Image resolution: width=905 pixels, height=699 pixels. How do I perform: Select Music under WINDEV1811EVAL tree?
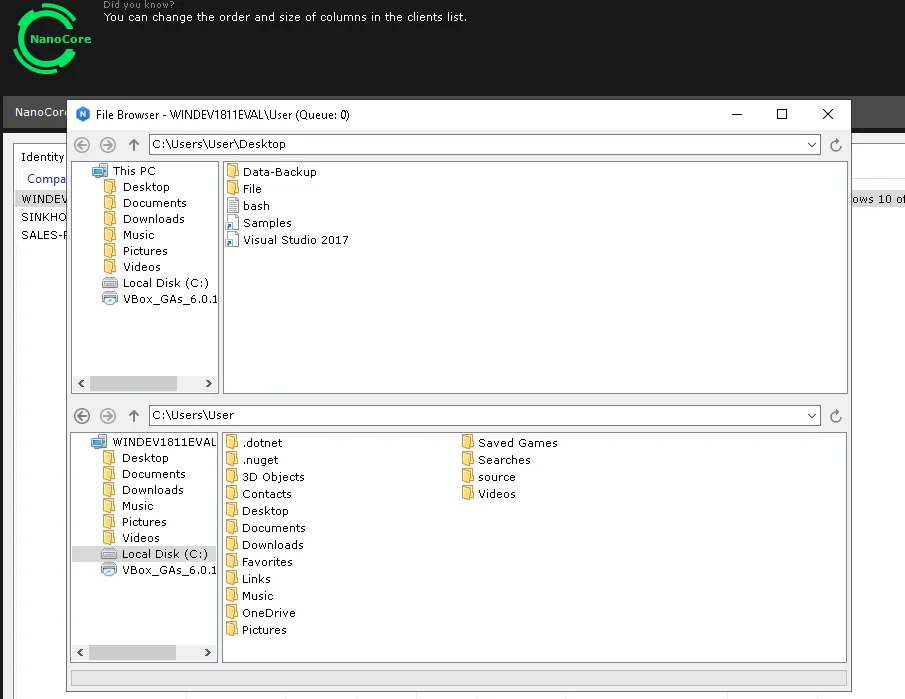coord(128,506)
